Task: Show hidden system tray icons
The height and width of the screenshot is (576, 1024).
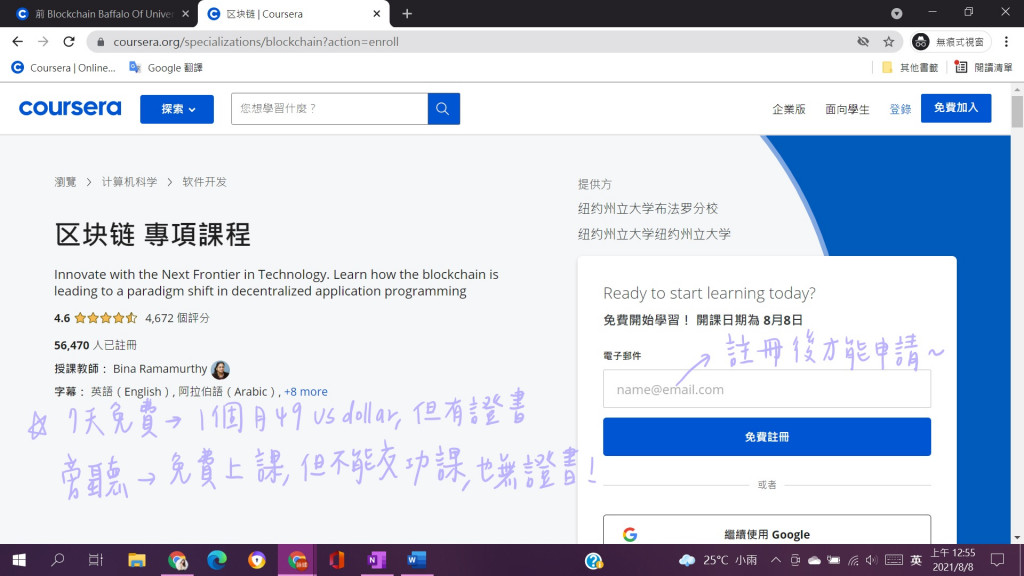Action: click(x=776, y=560)
